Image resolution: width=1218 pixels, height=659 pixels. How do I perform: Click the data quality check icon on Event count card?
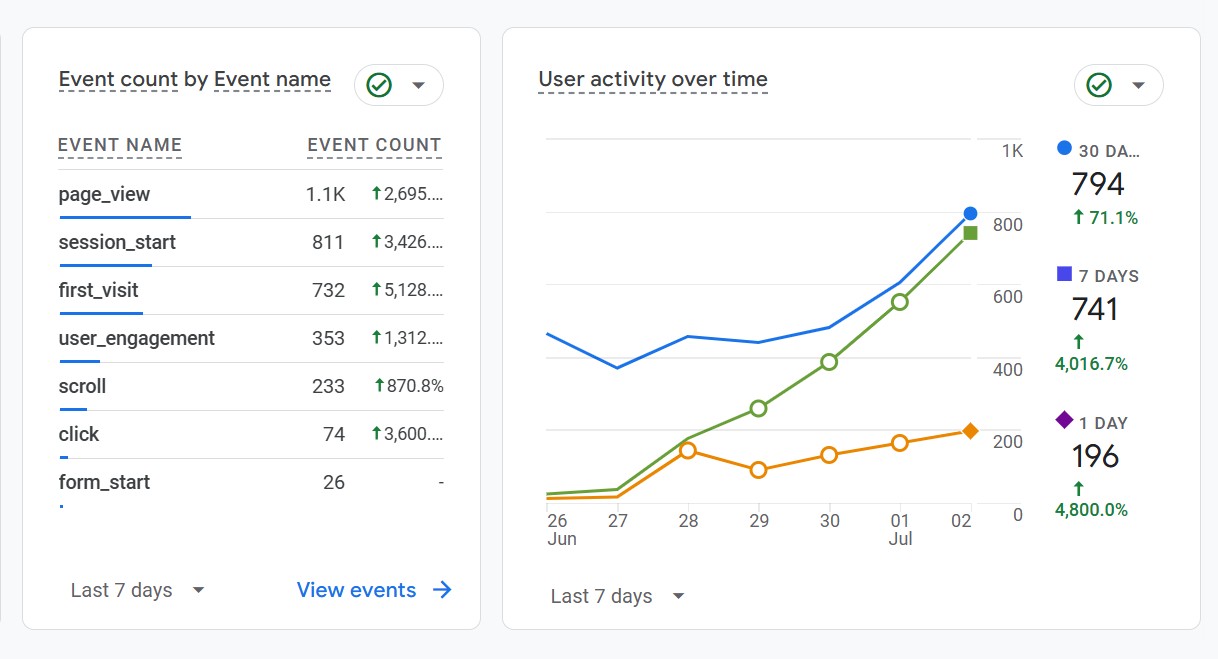click(379, 85)
